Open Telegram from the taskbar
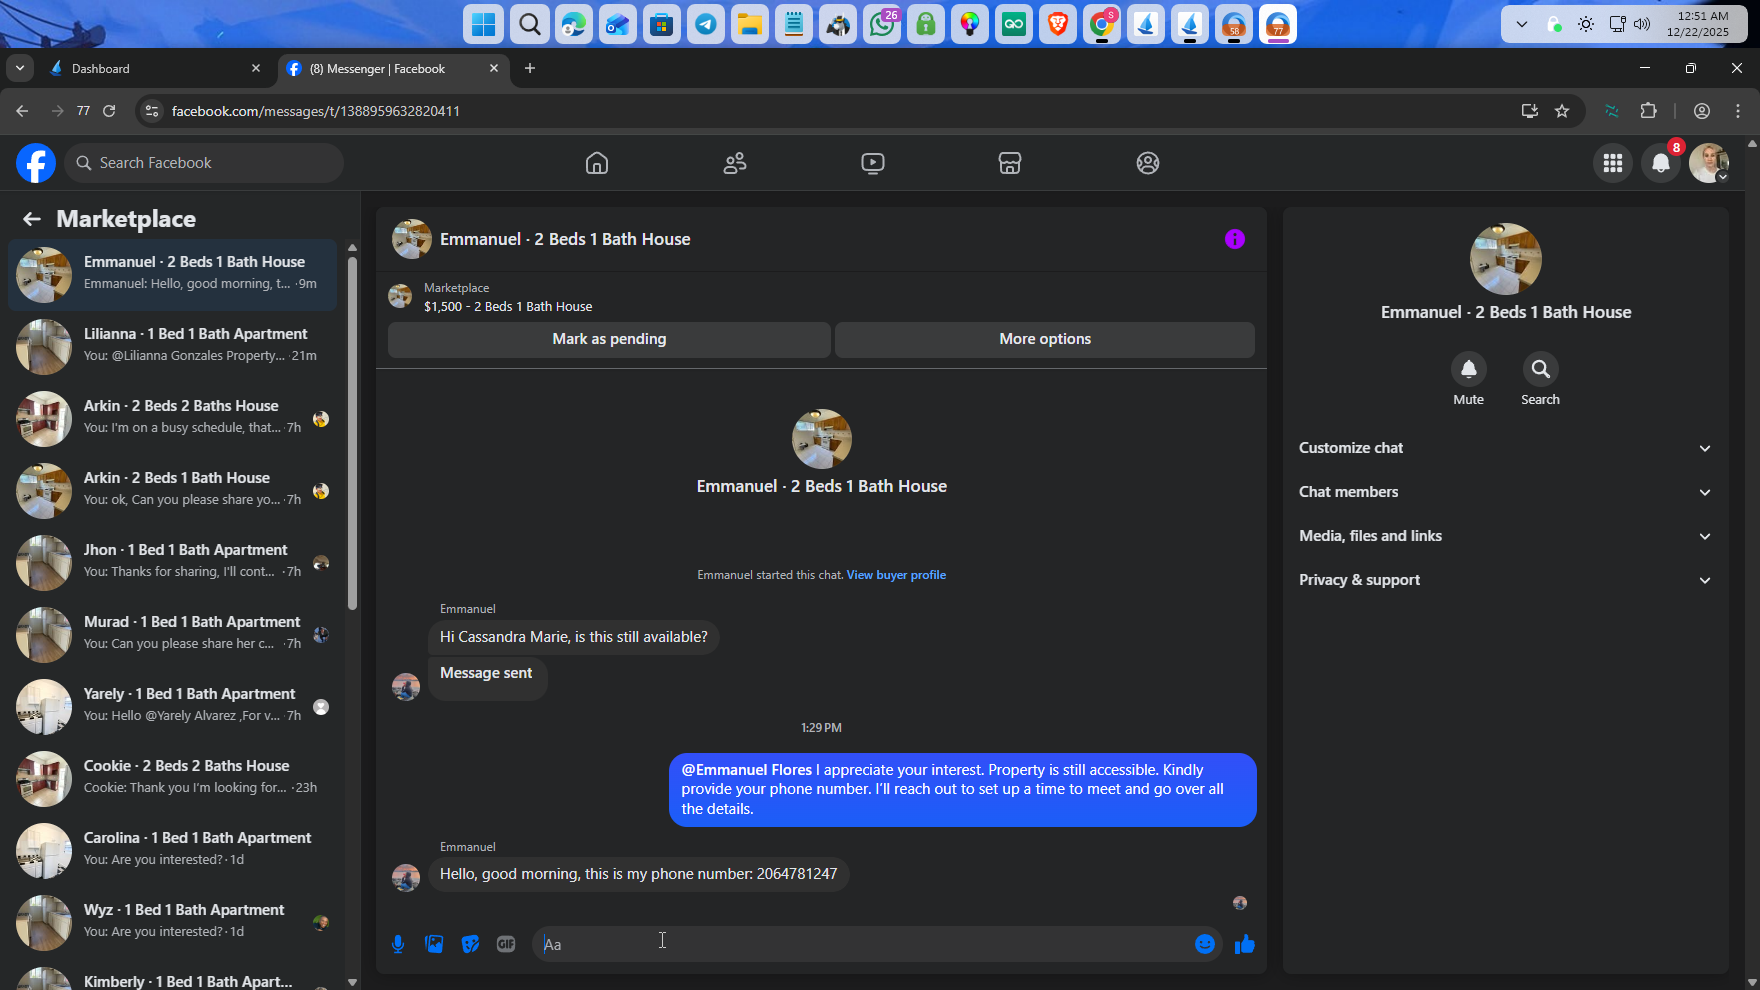1760x990 pixels. tap(706, 24)
